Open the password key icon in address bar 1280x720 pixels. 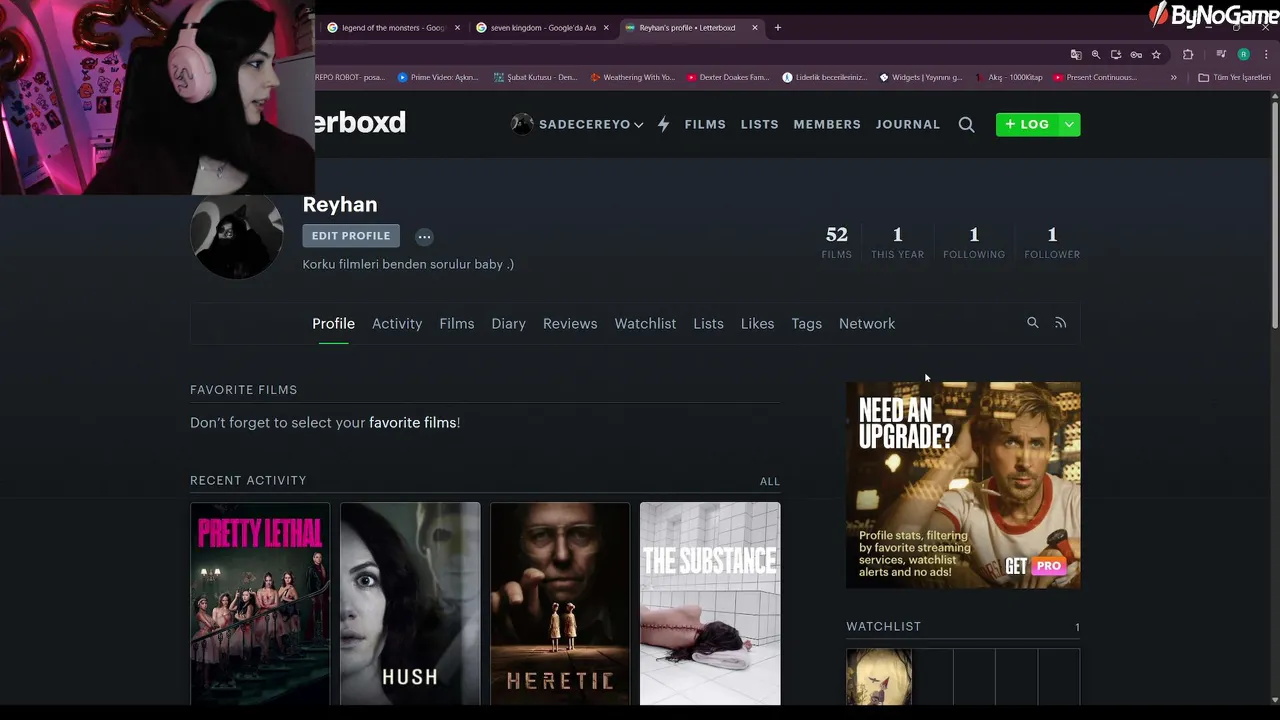tap(1136, 54)
